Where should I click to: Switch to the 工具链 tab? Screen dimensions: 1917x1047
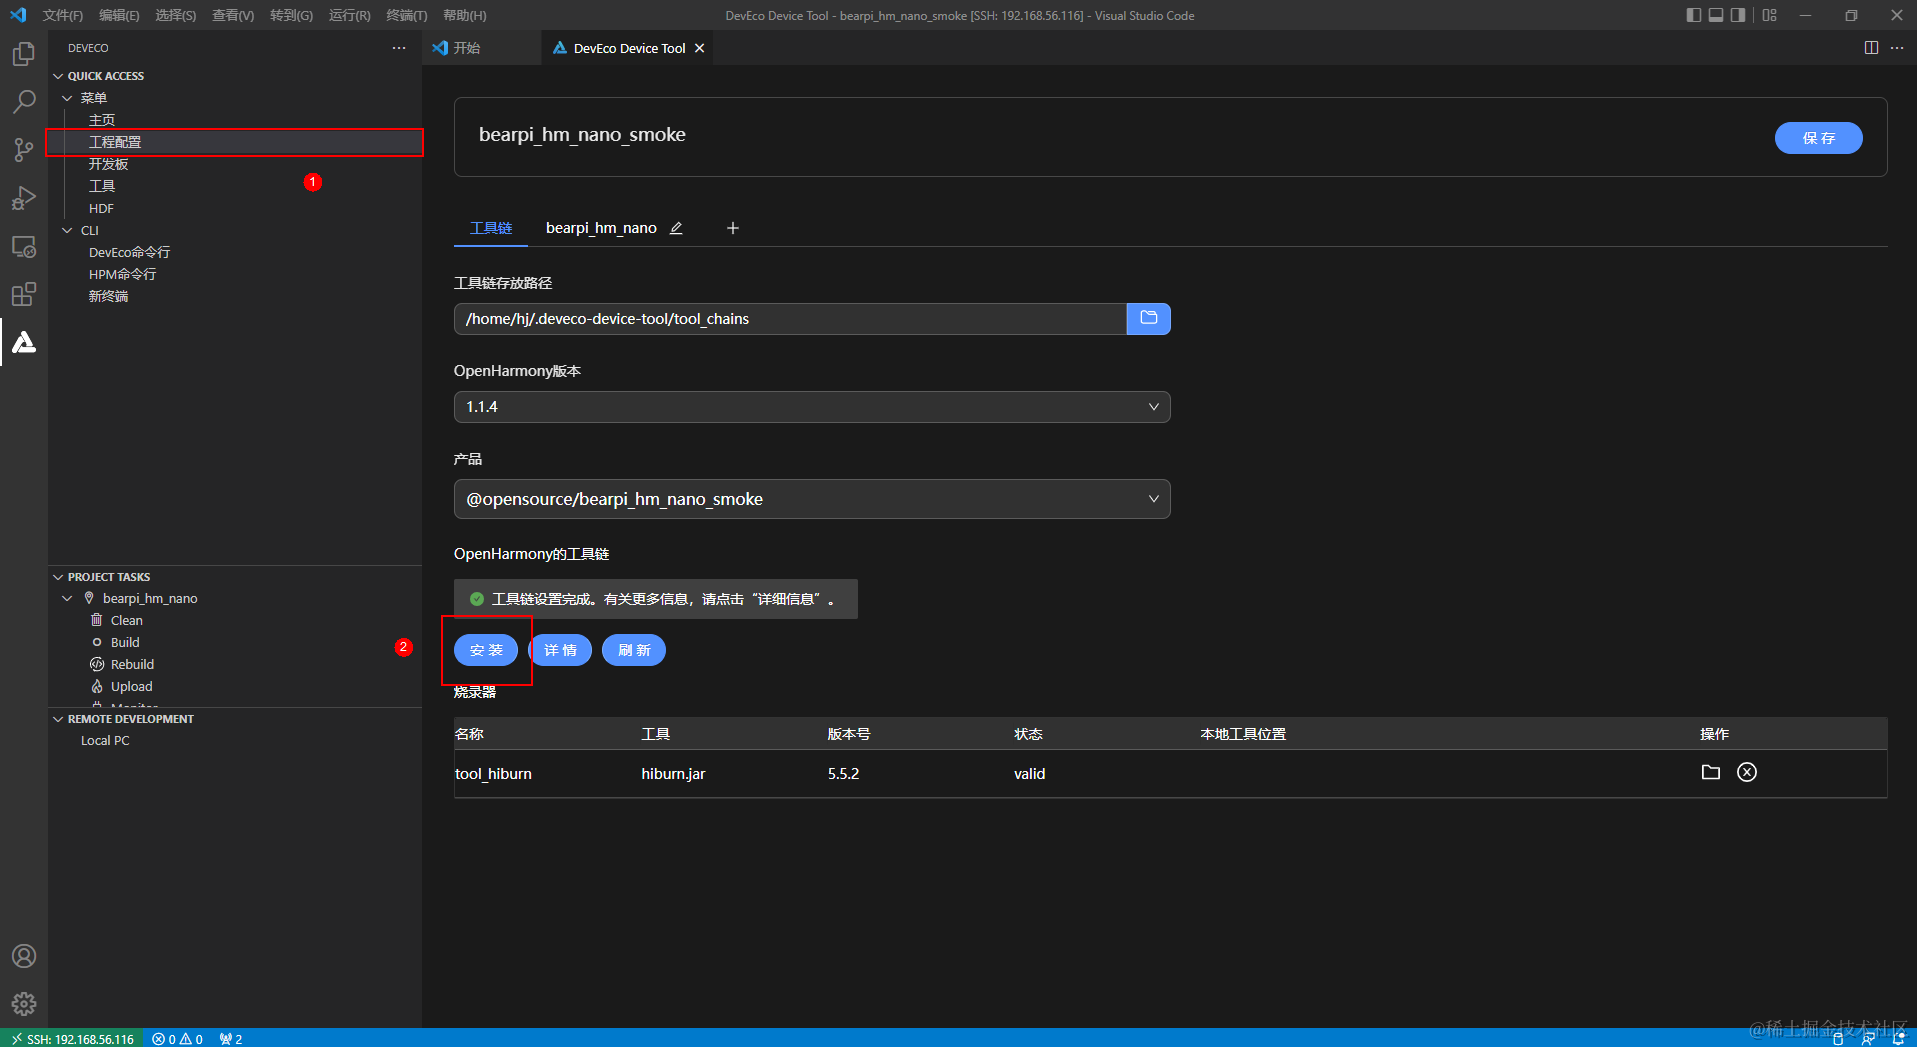coord(491,228)
